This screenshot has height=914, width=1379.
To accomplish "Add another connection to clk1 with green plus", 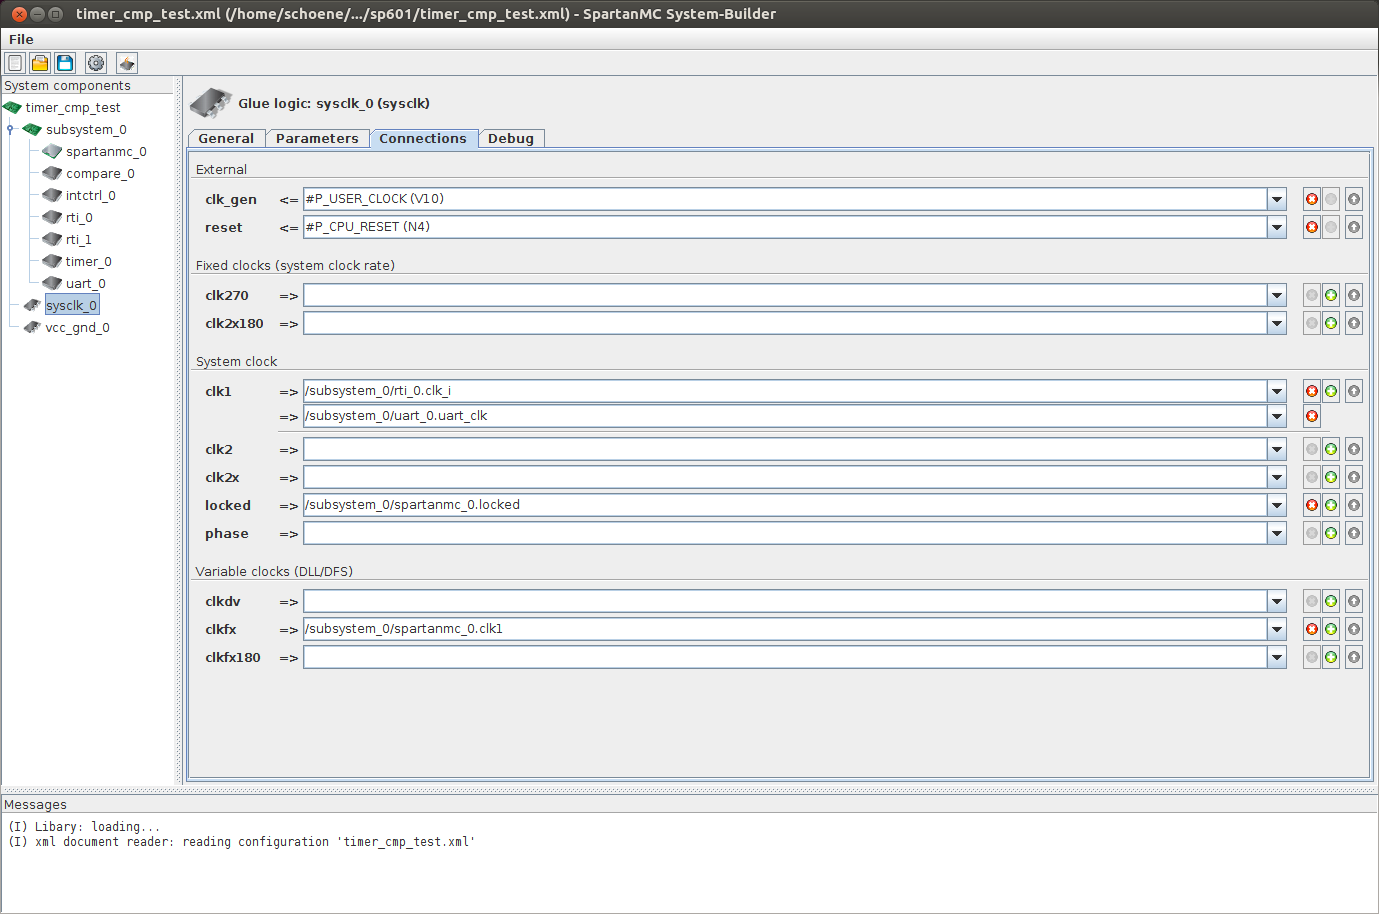I will (x=1331, y=391).
